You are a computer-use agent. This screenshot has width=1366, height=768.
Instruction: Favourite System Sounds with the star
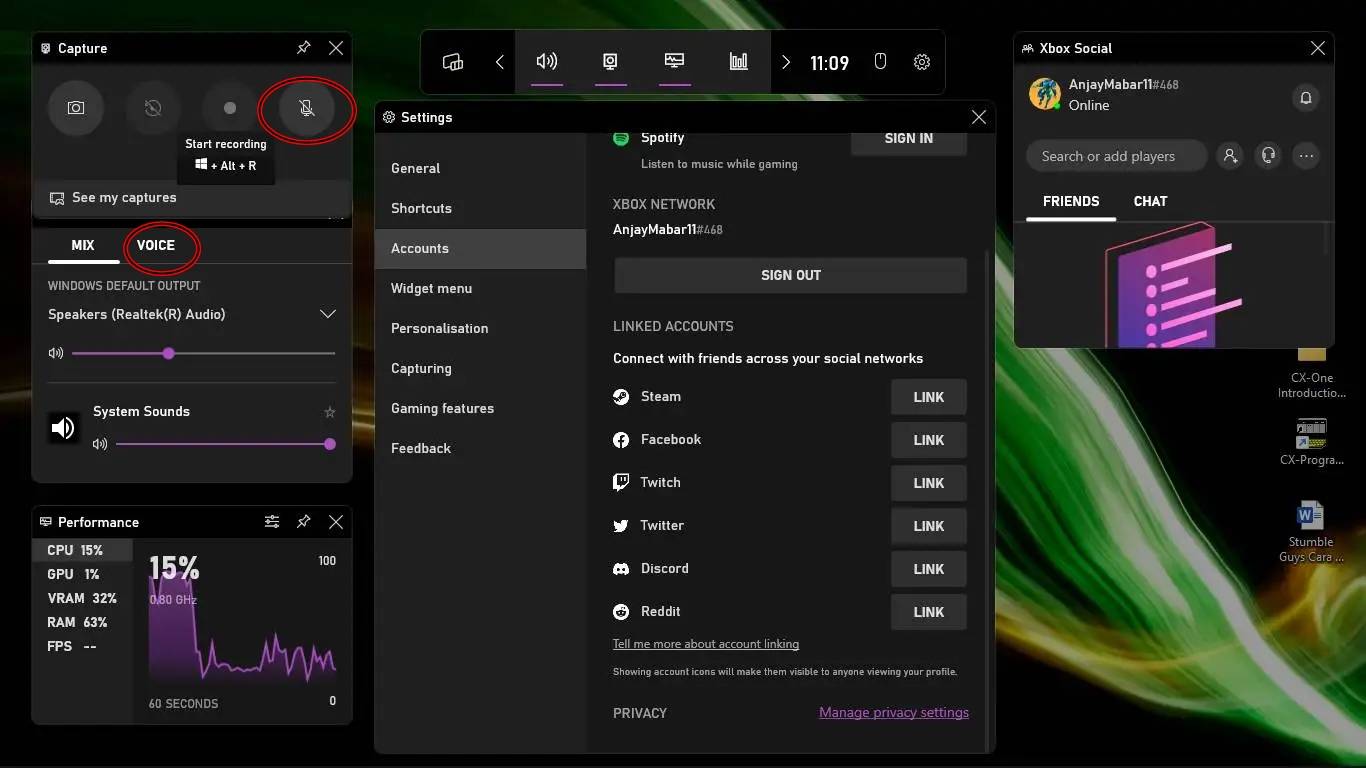click(x=330, y=412)
